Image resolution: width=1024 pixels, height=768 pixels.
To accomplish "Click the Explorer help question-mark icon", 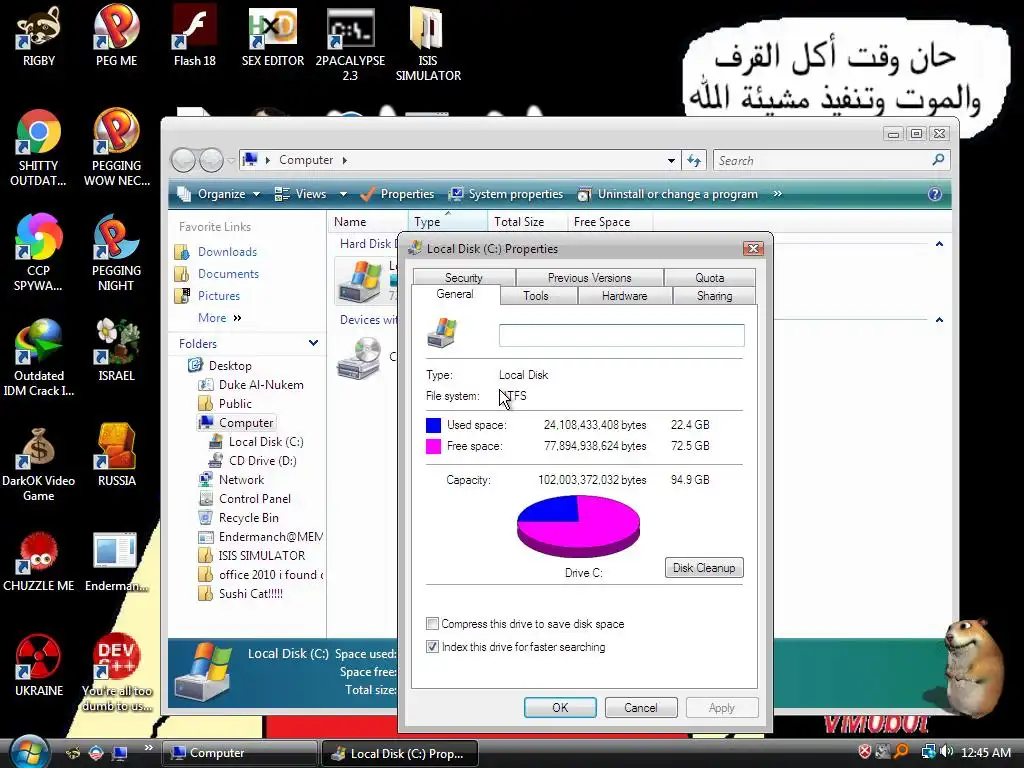I will [x=935, y=194].
